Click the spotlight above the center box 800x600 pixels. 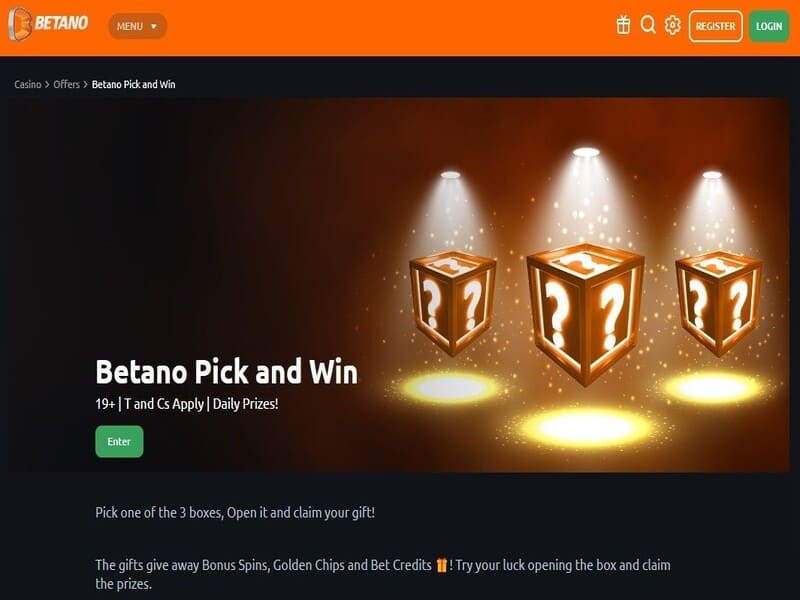[x=586, y=152]
